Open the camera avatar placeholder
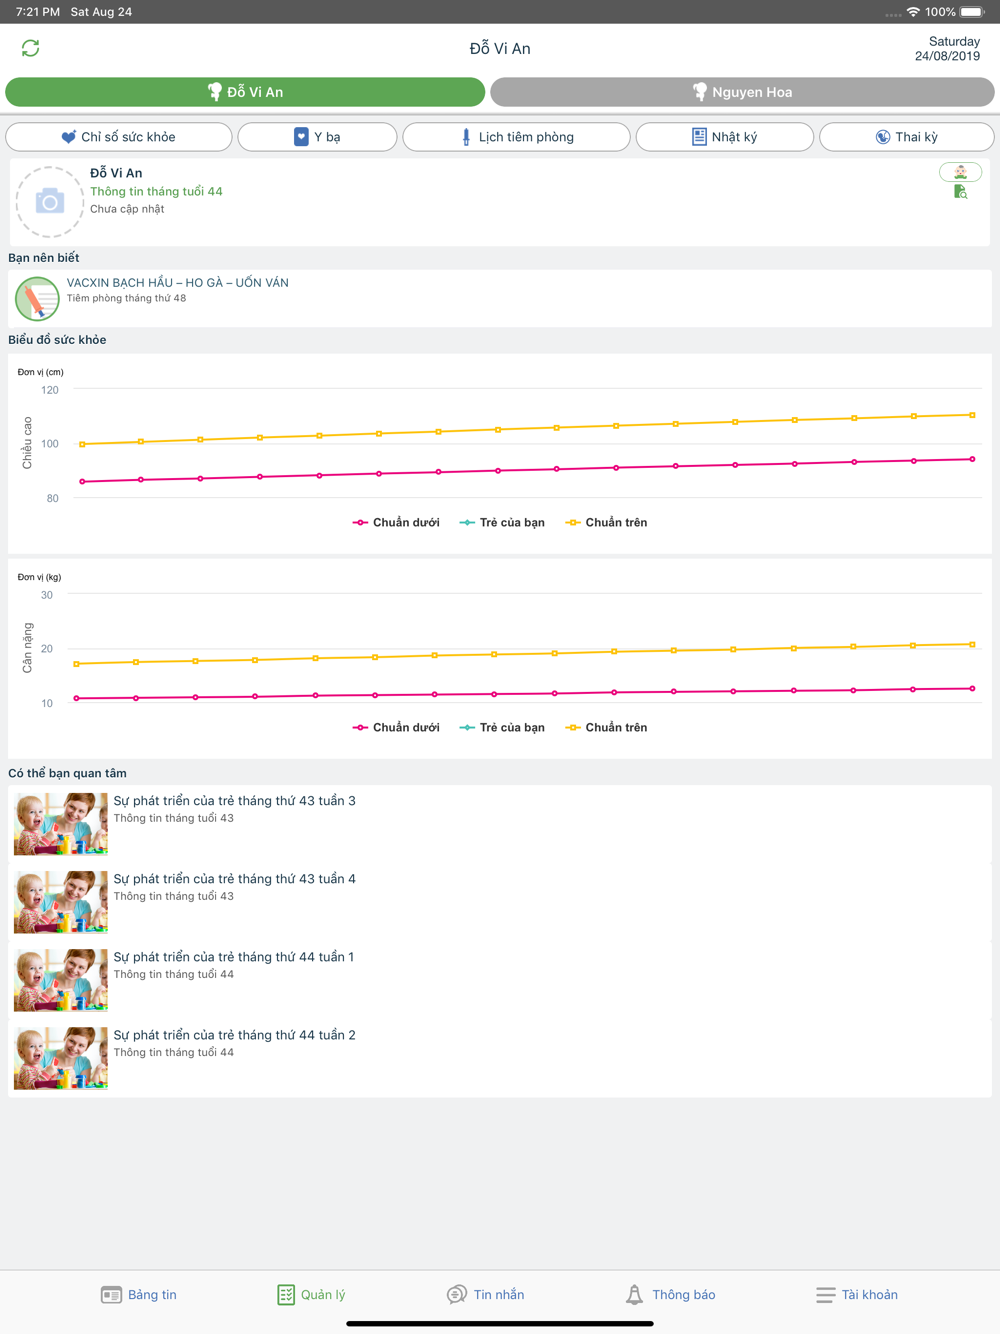The width and height of the screenshot is (1000, 1334). click(49, 202)
